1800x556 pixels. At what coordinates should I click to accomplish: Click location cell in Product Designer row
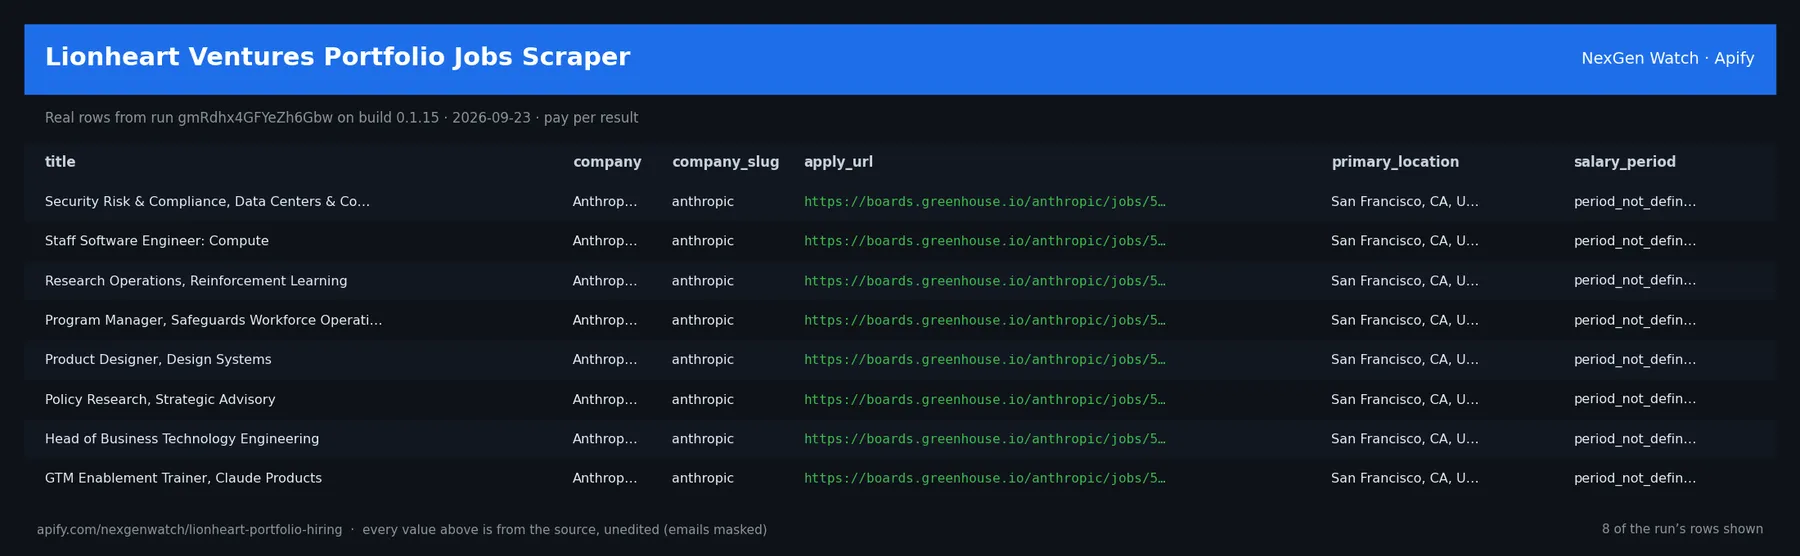coord(1404,360)
